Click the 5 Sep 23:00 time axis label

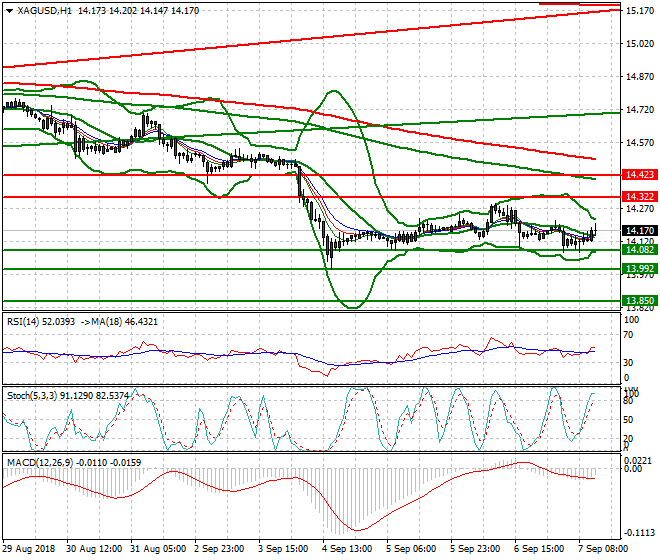(x=474, y=549)
